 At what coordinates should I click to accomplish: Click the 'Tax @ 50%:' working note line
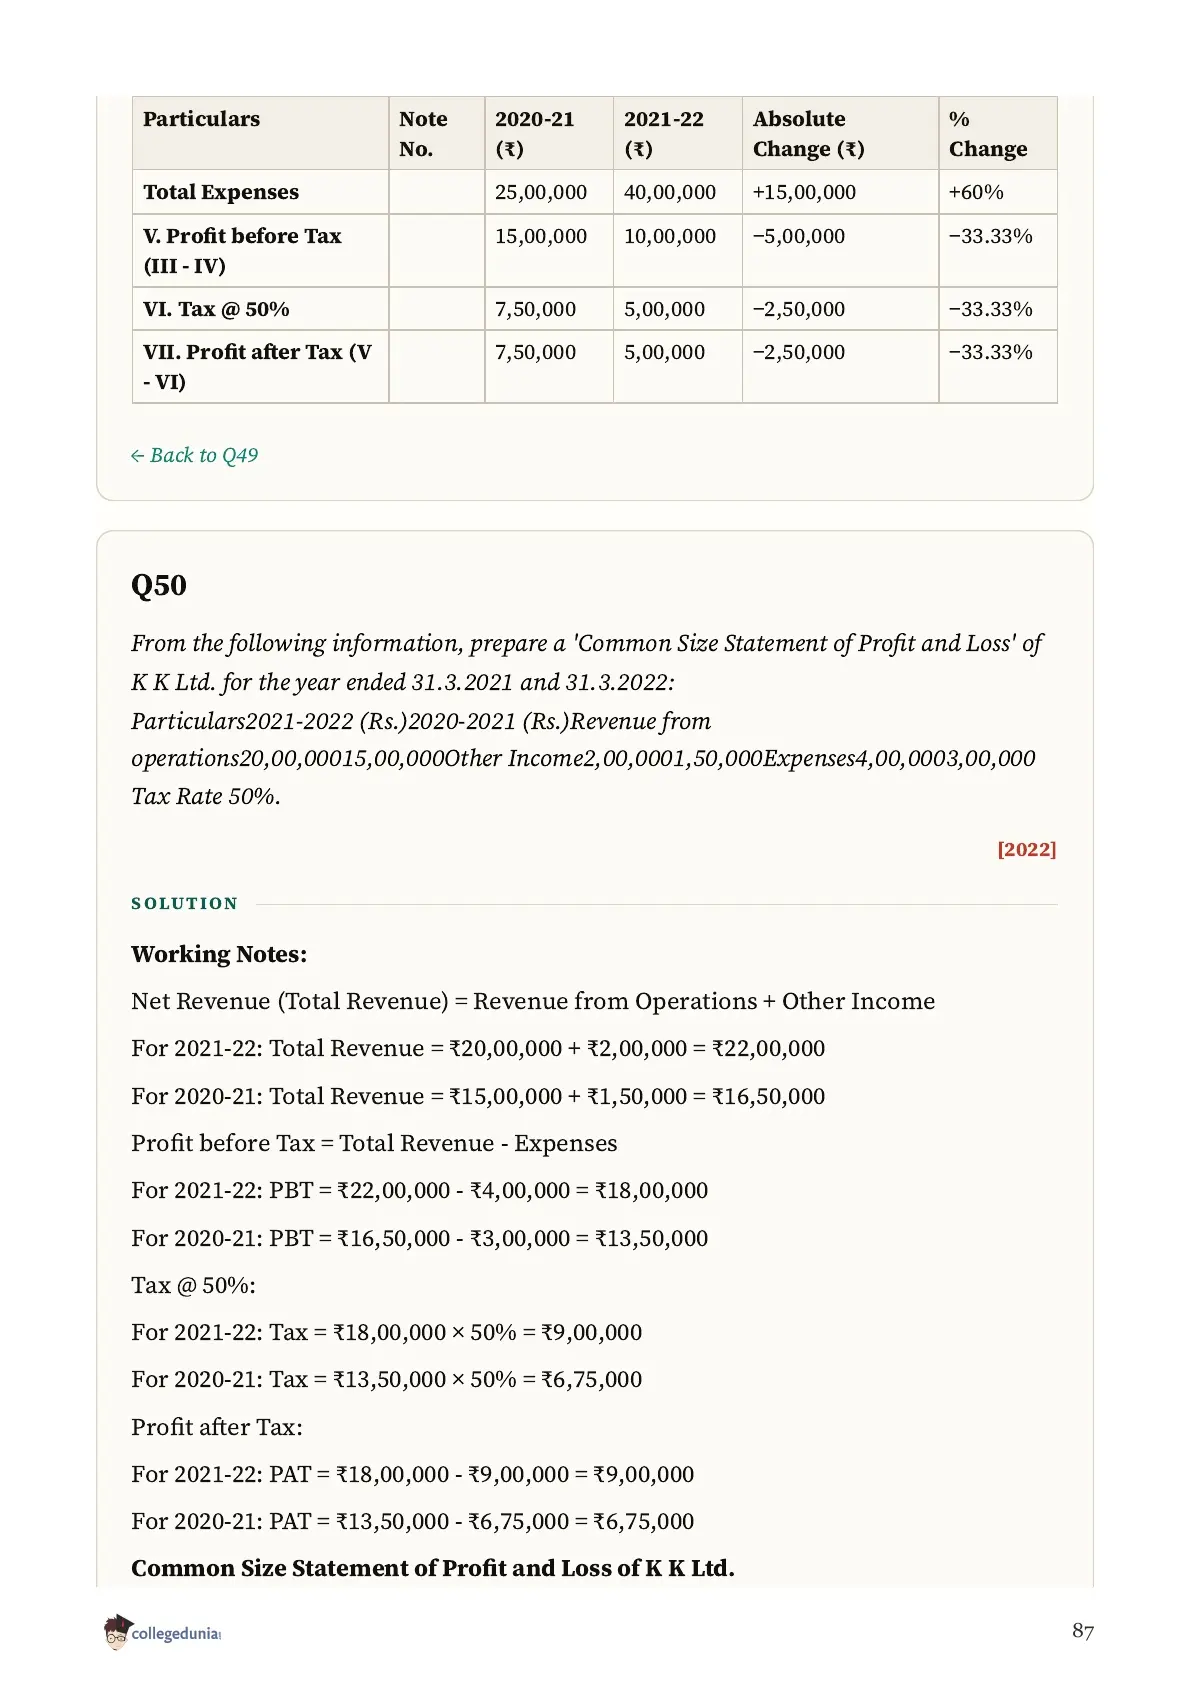193,1285
